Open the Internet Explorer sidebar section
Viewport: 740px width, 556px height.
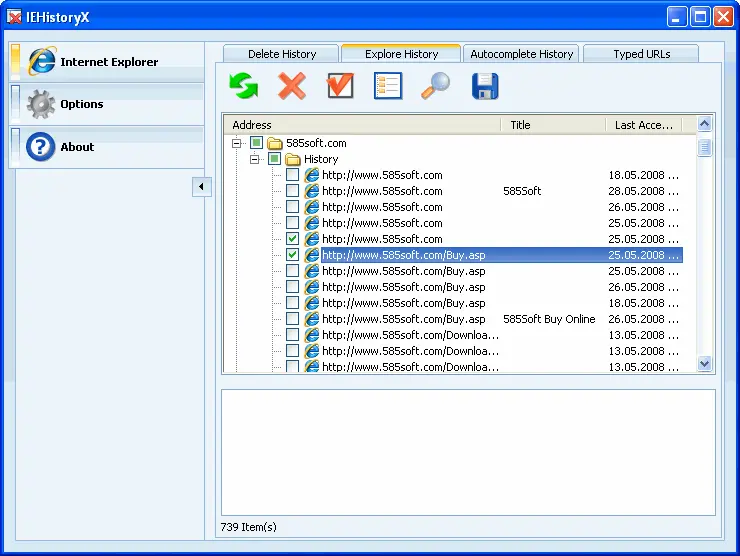108,62
